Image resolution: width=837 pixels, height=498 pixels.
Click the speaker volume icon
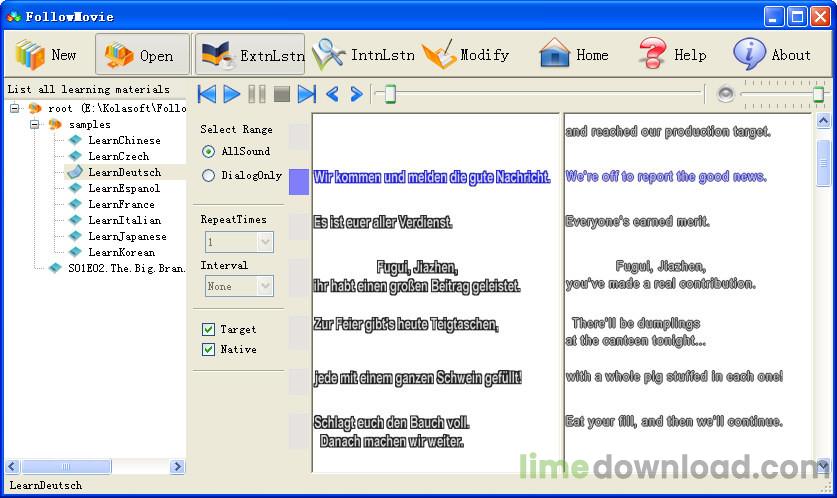[x=726, y=94]
